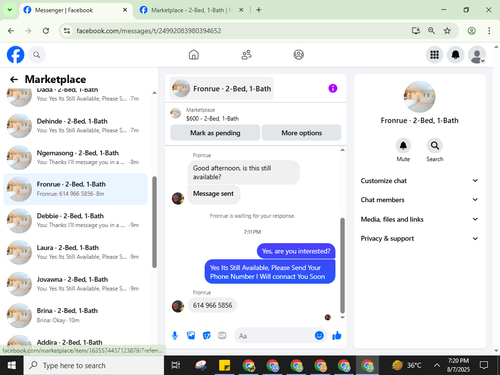Open the emoji picker
This screenshot has height=375, width=500.
point(319,335)
